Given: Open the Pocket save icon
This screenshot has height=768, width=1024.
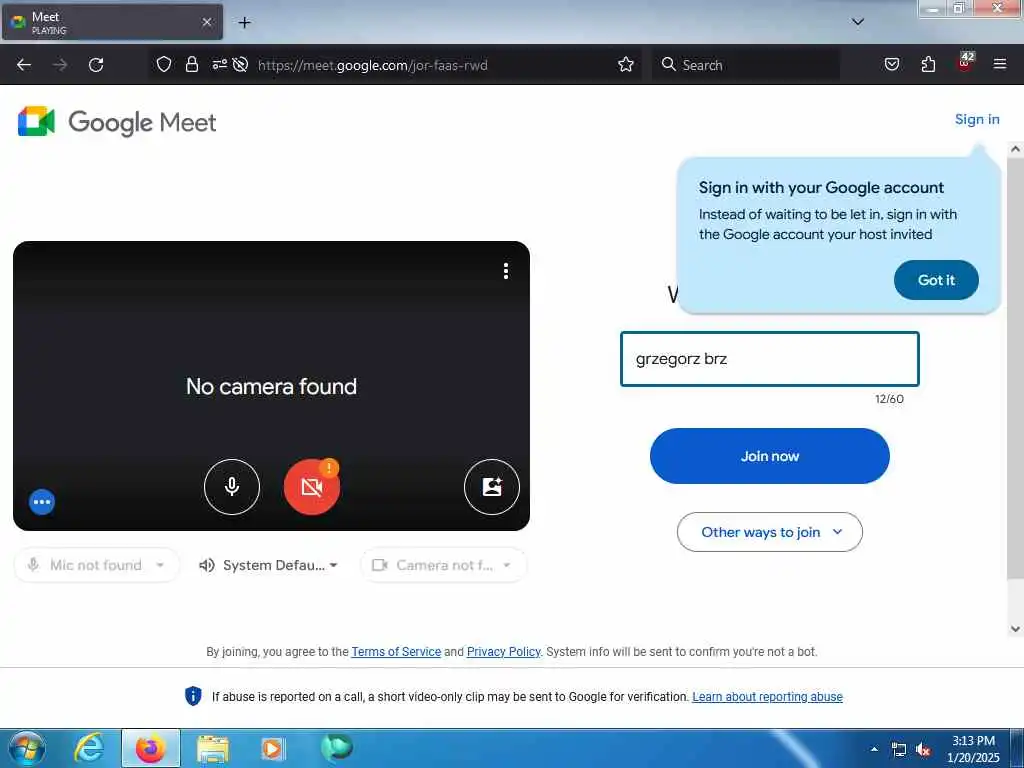Looking at the screenshot, I should tap(891, 65).
